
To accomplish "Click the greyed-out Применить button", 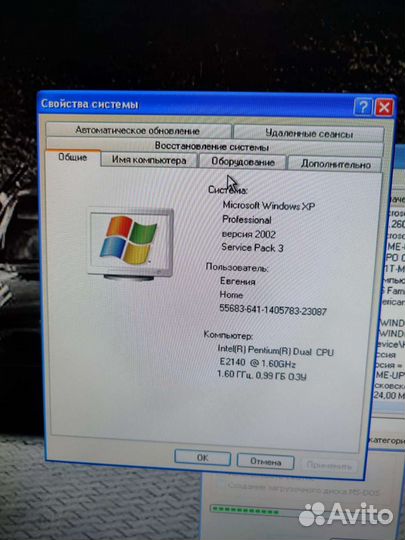I will point(329,465).
